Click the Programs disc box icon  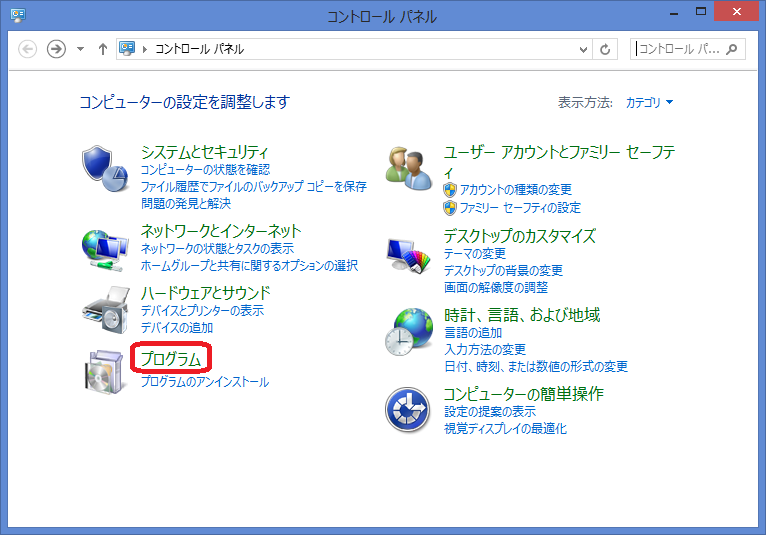click(104, 372)
